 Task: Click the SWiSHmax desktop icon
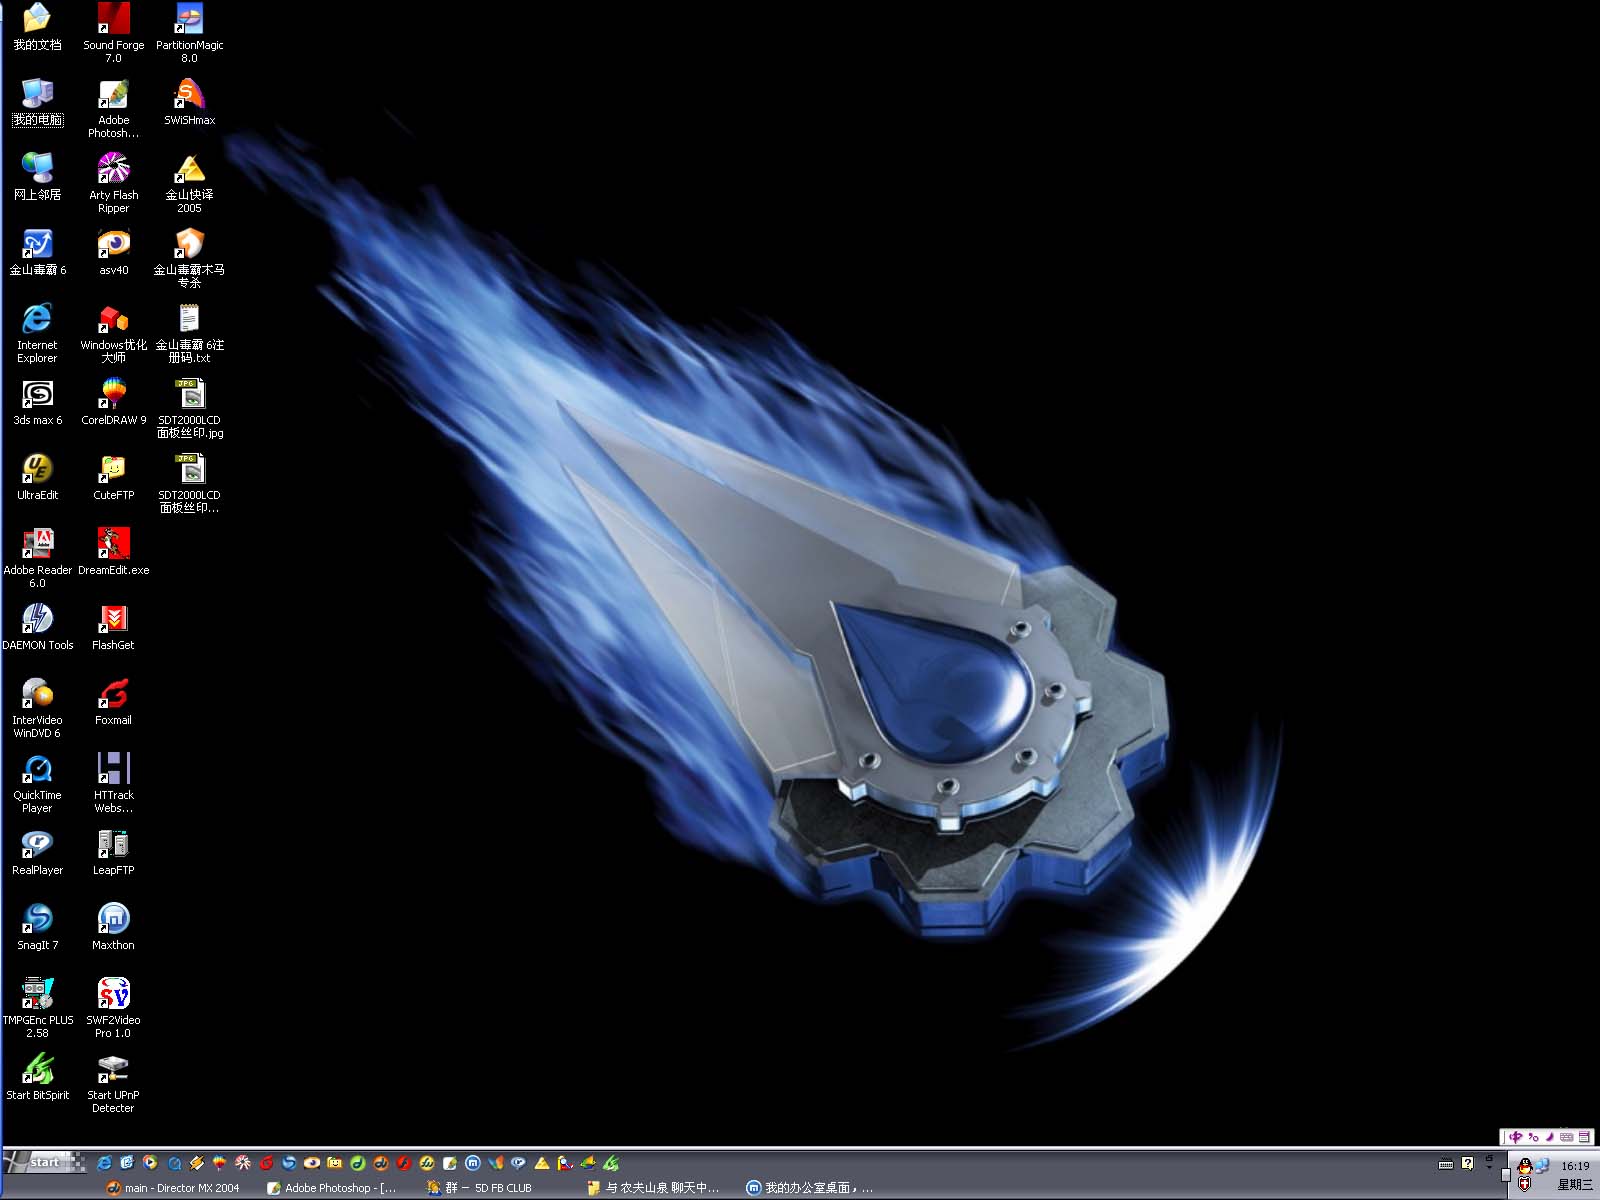pos(189,102)
